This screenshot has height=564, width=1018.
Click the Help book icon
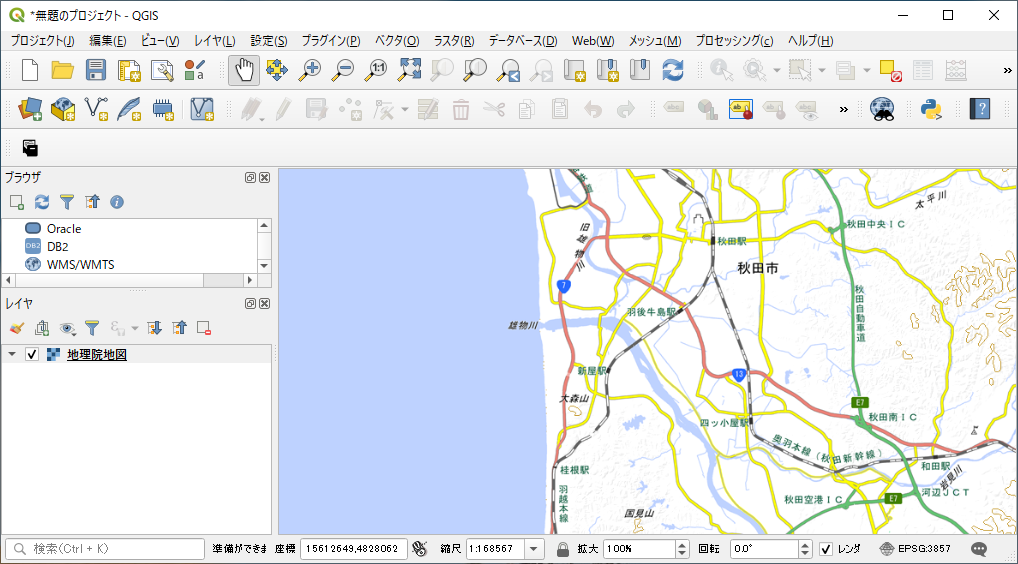pos(980,109)
